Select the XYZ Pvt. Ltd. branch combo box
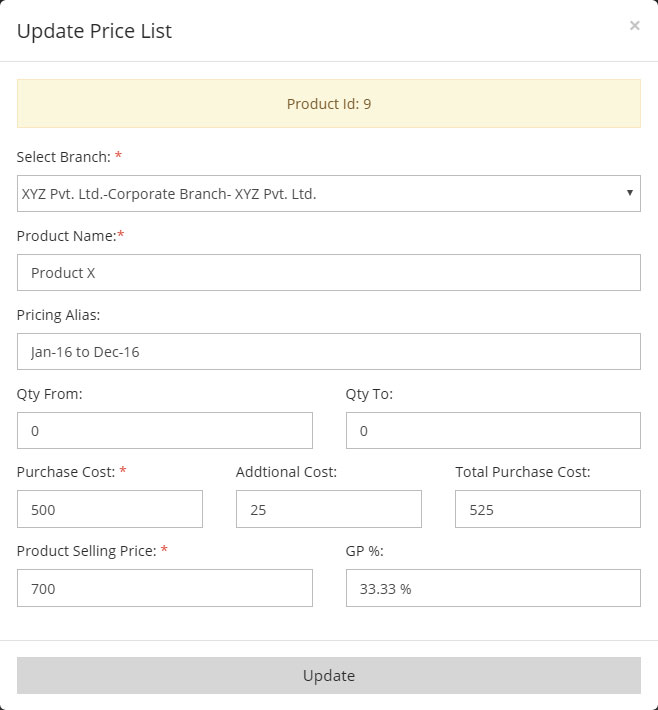This screenshot has width=658, height=710. (329, 193)
